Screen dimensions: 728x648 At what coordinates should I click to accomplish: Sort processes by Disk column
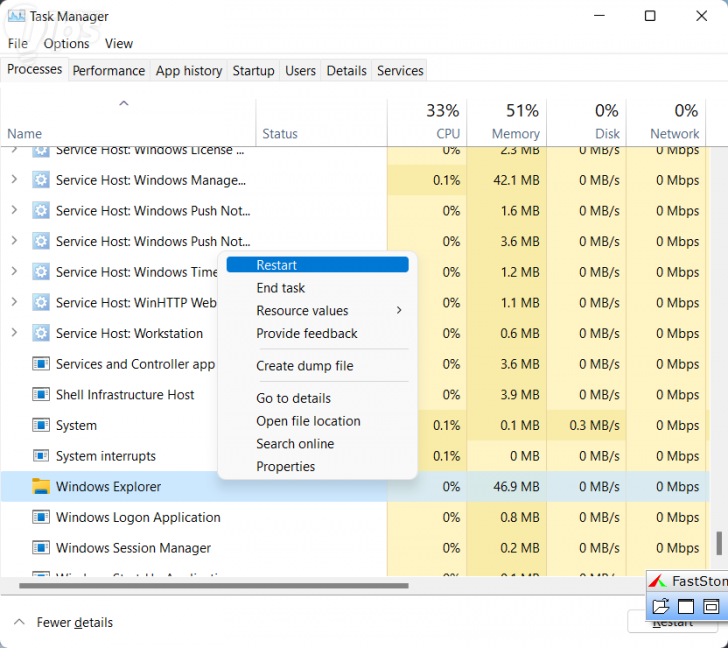point(586,122)
